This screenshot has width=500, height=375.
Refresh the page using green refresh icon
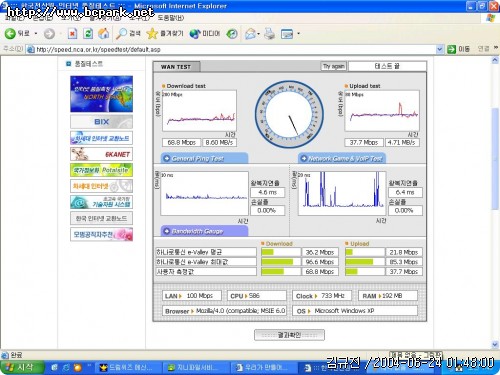pos(88,33)
